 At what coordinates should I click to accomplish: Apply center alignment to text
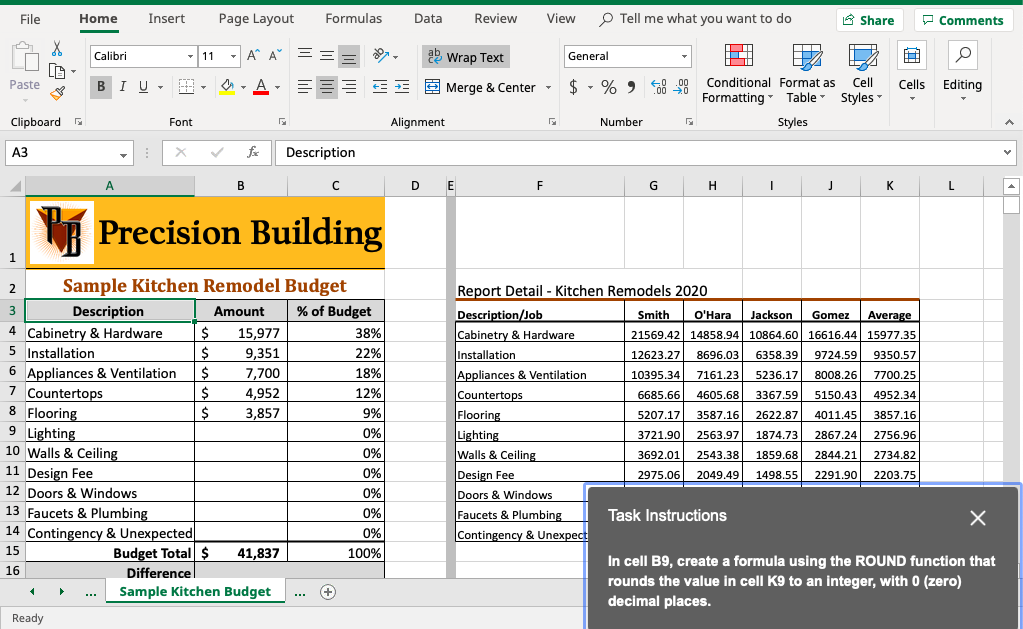(x=326, y=87)
